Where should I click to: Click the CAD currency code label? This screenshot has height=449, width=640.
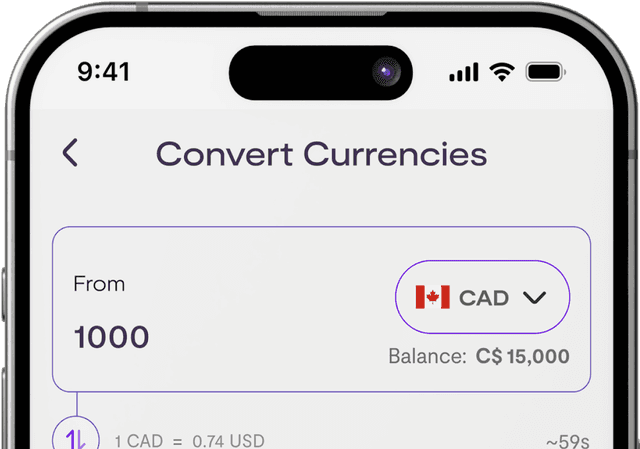[484, 298]
